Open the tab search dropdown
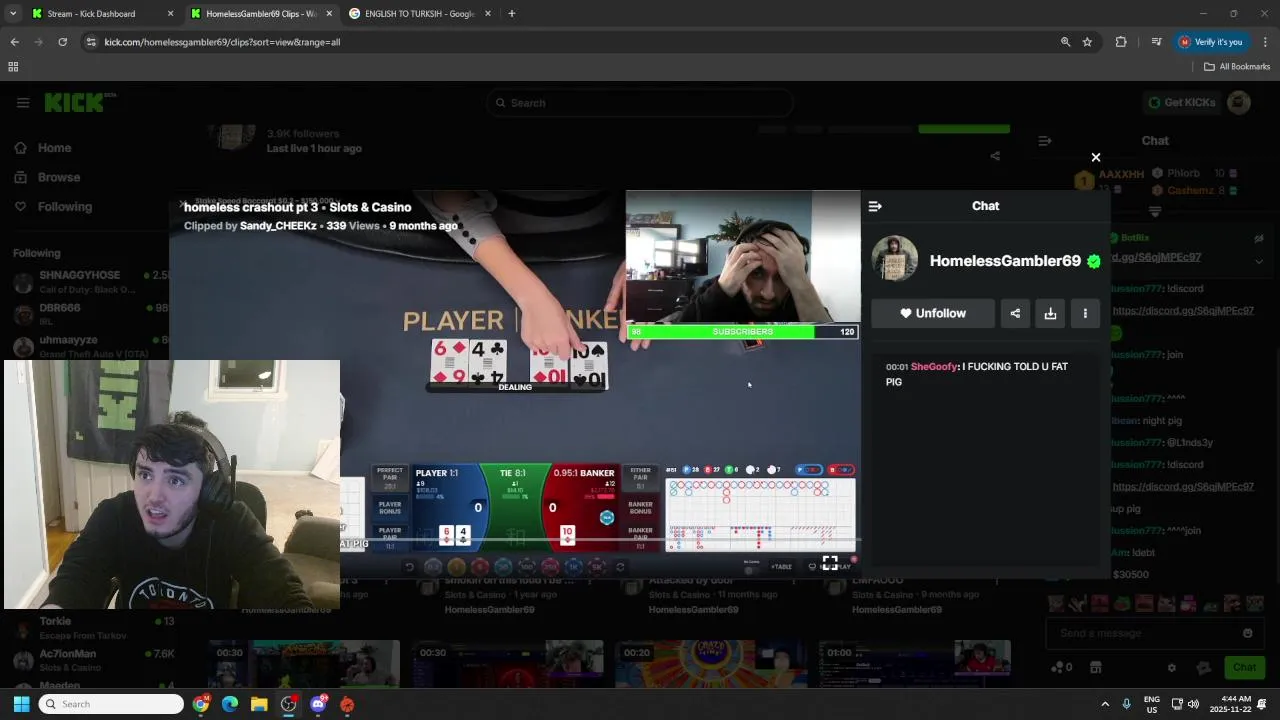 pyautogui.click(x=13, y=14)
